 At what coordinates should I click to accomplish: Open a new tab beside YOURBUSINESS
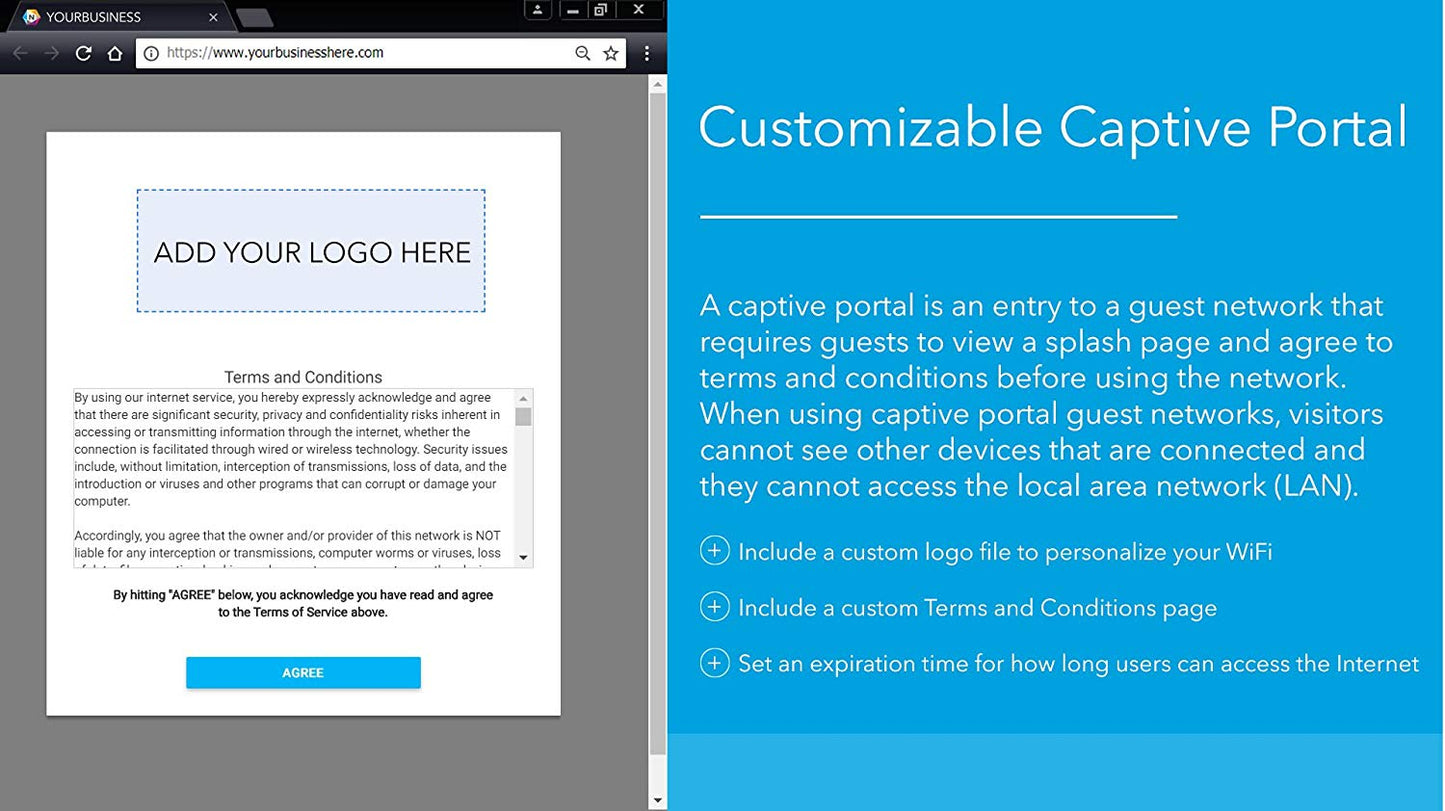255,17
